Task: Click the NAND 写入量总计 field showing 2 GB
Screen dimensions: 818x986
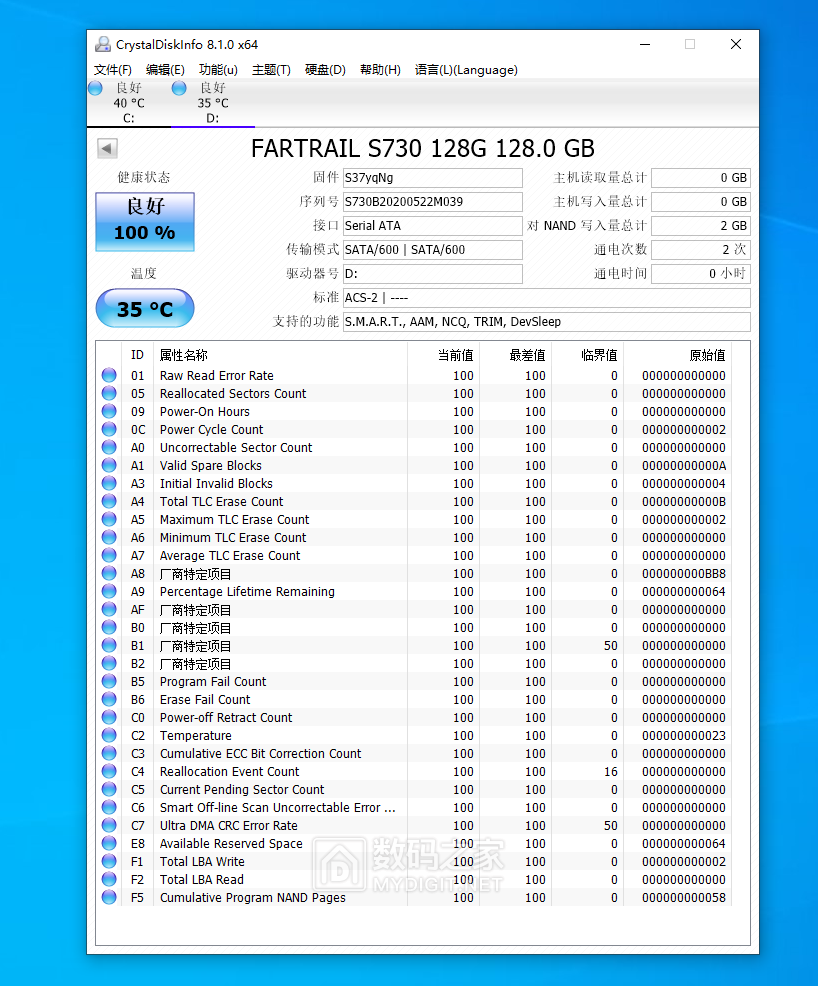Action: tap(701, 226)
